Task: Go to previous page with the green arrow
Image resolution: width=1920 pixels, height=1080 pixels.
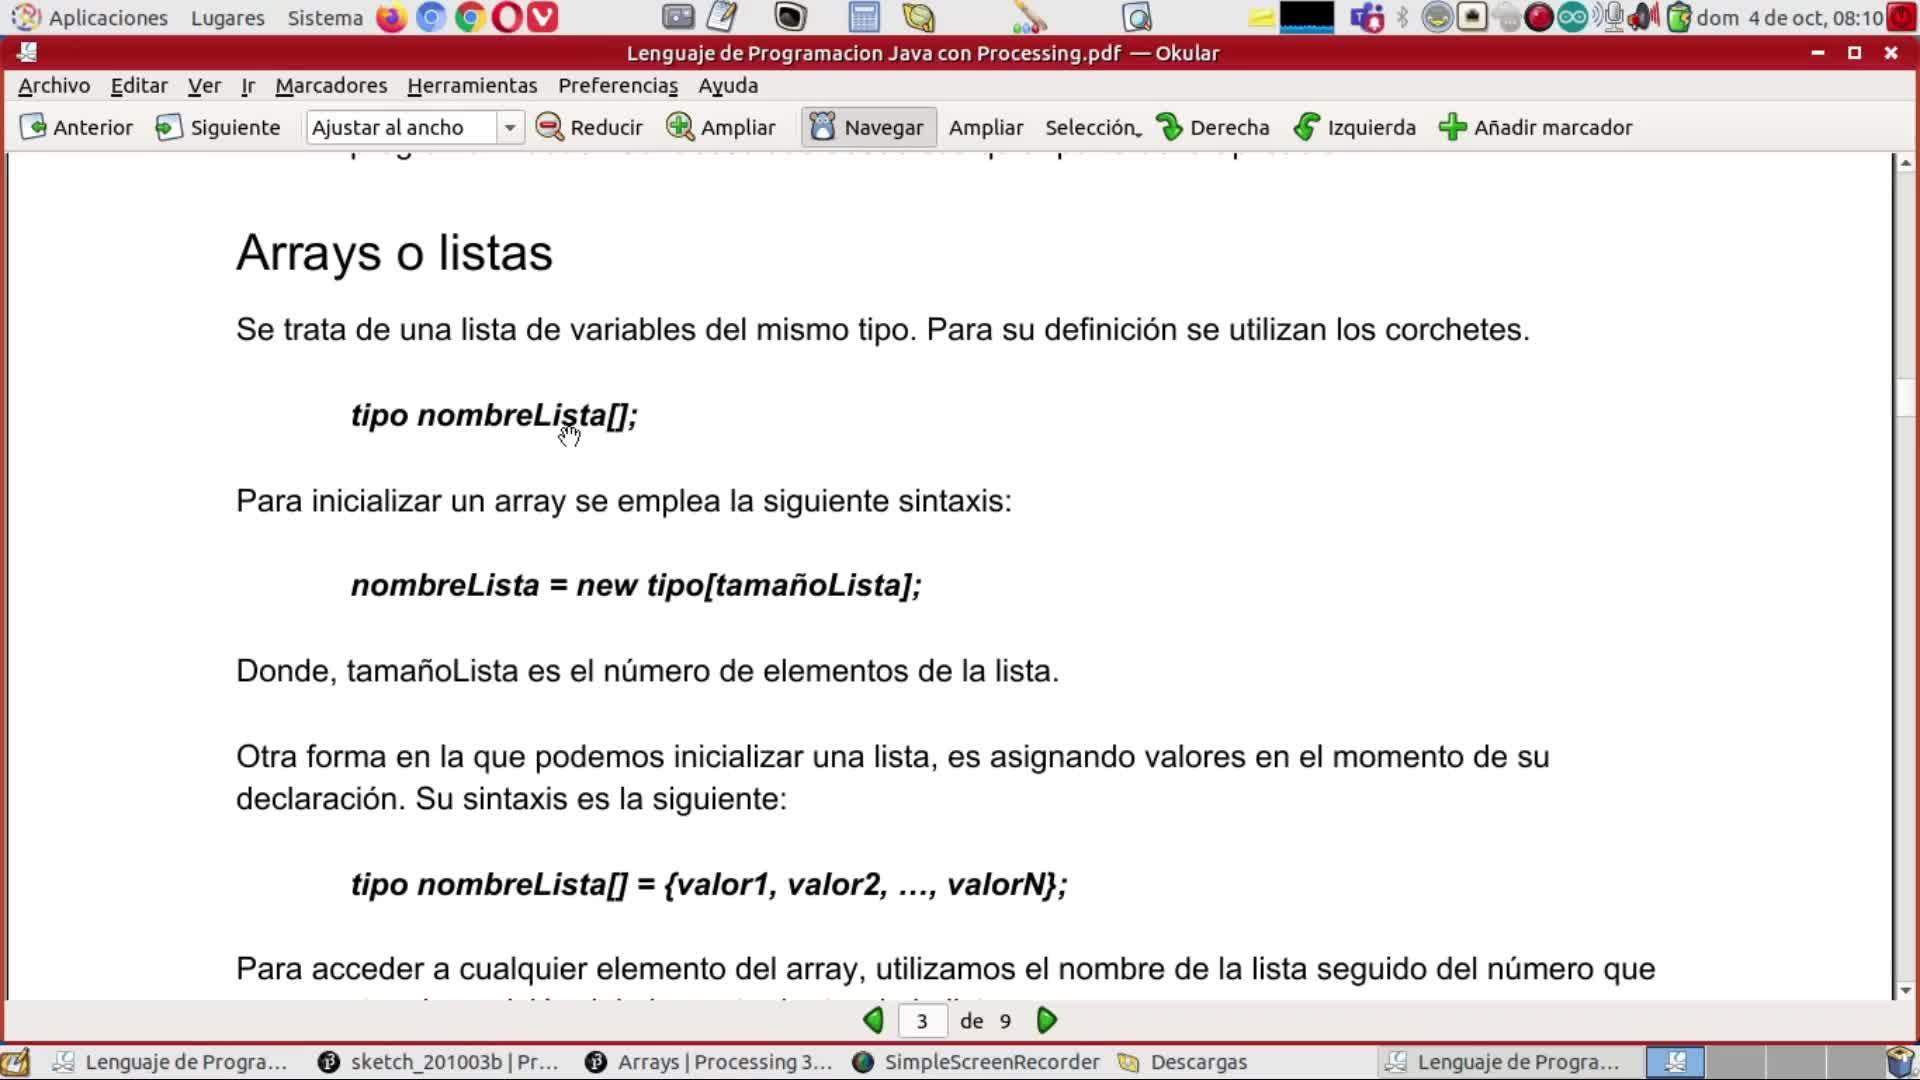Action: tap(873, 1020)
